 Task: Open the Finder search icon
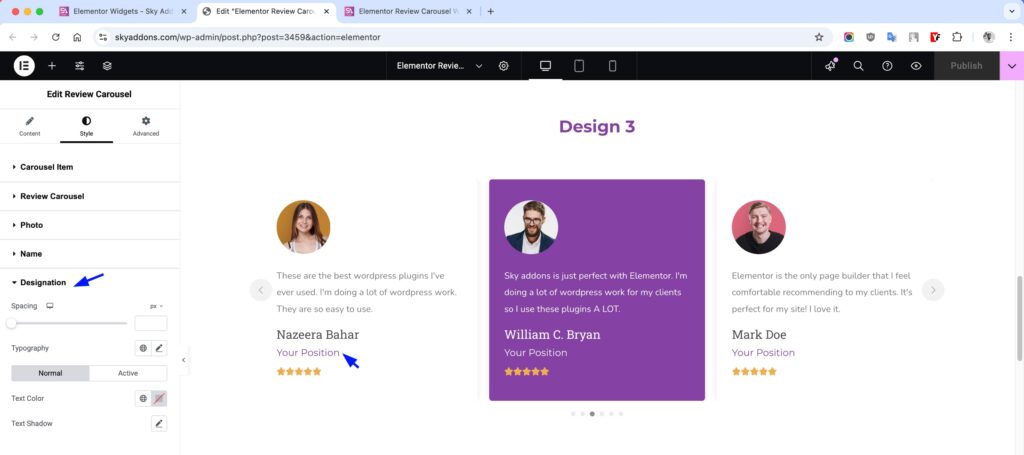coord(859,66)
